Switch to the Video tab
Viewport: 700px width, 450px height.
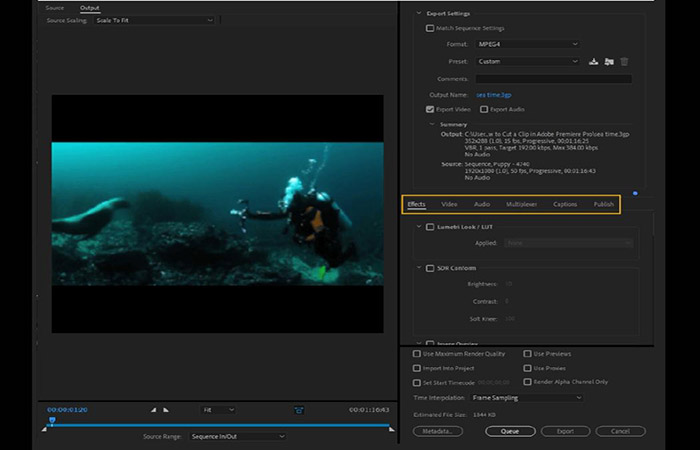(x=449, y=204)
